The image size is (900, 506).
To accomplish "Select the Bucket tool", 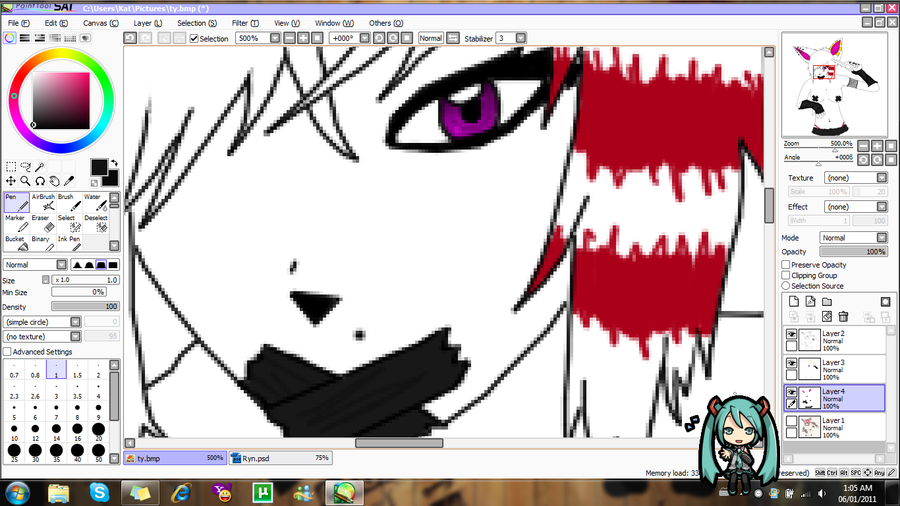I will pyautogui.click(x=17, y=244).
